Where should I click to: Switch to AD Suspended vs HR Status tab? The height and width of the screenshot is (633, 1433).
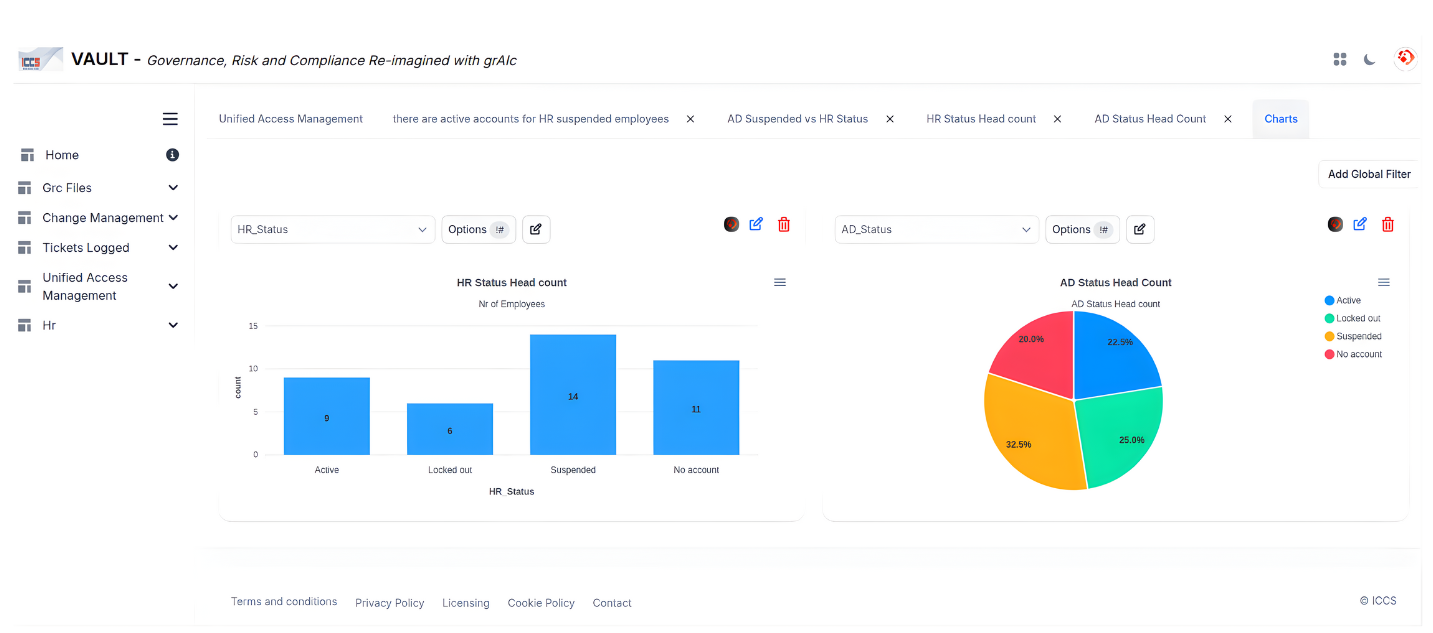pyautogui.click(x=797, y=119)
